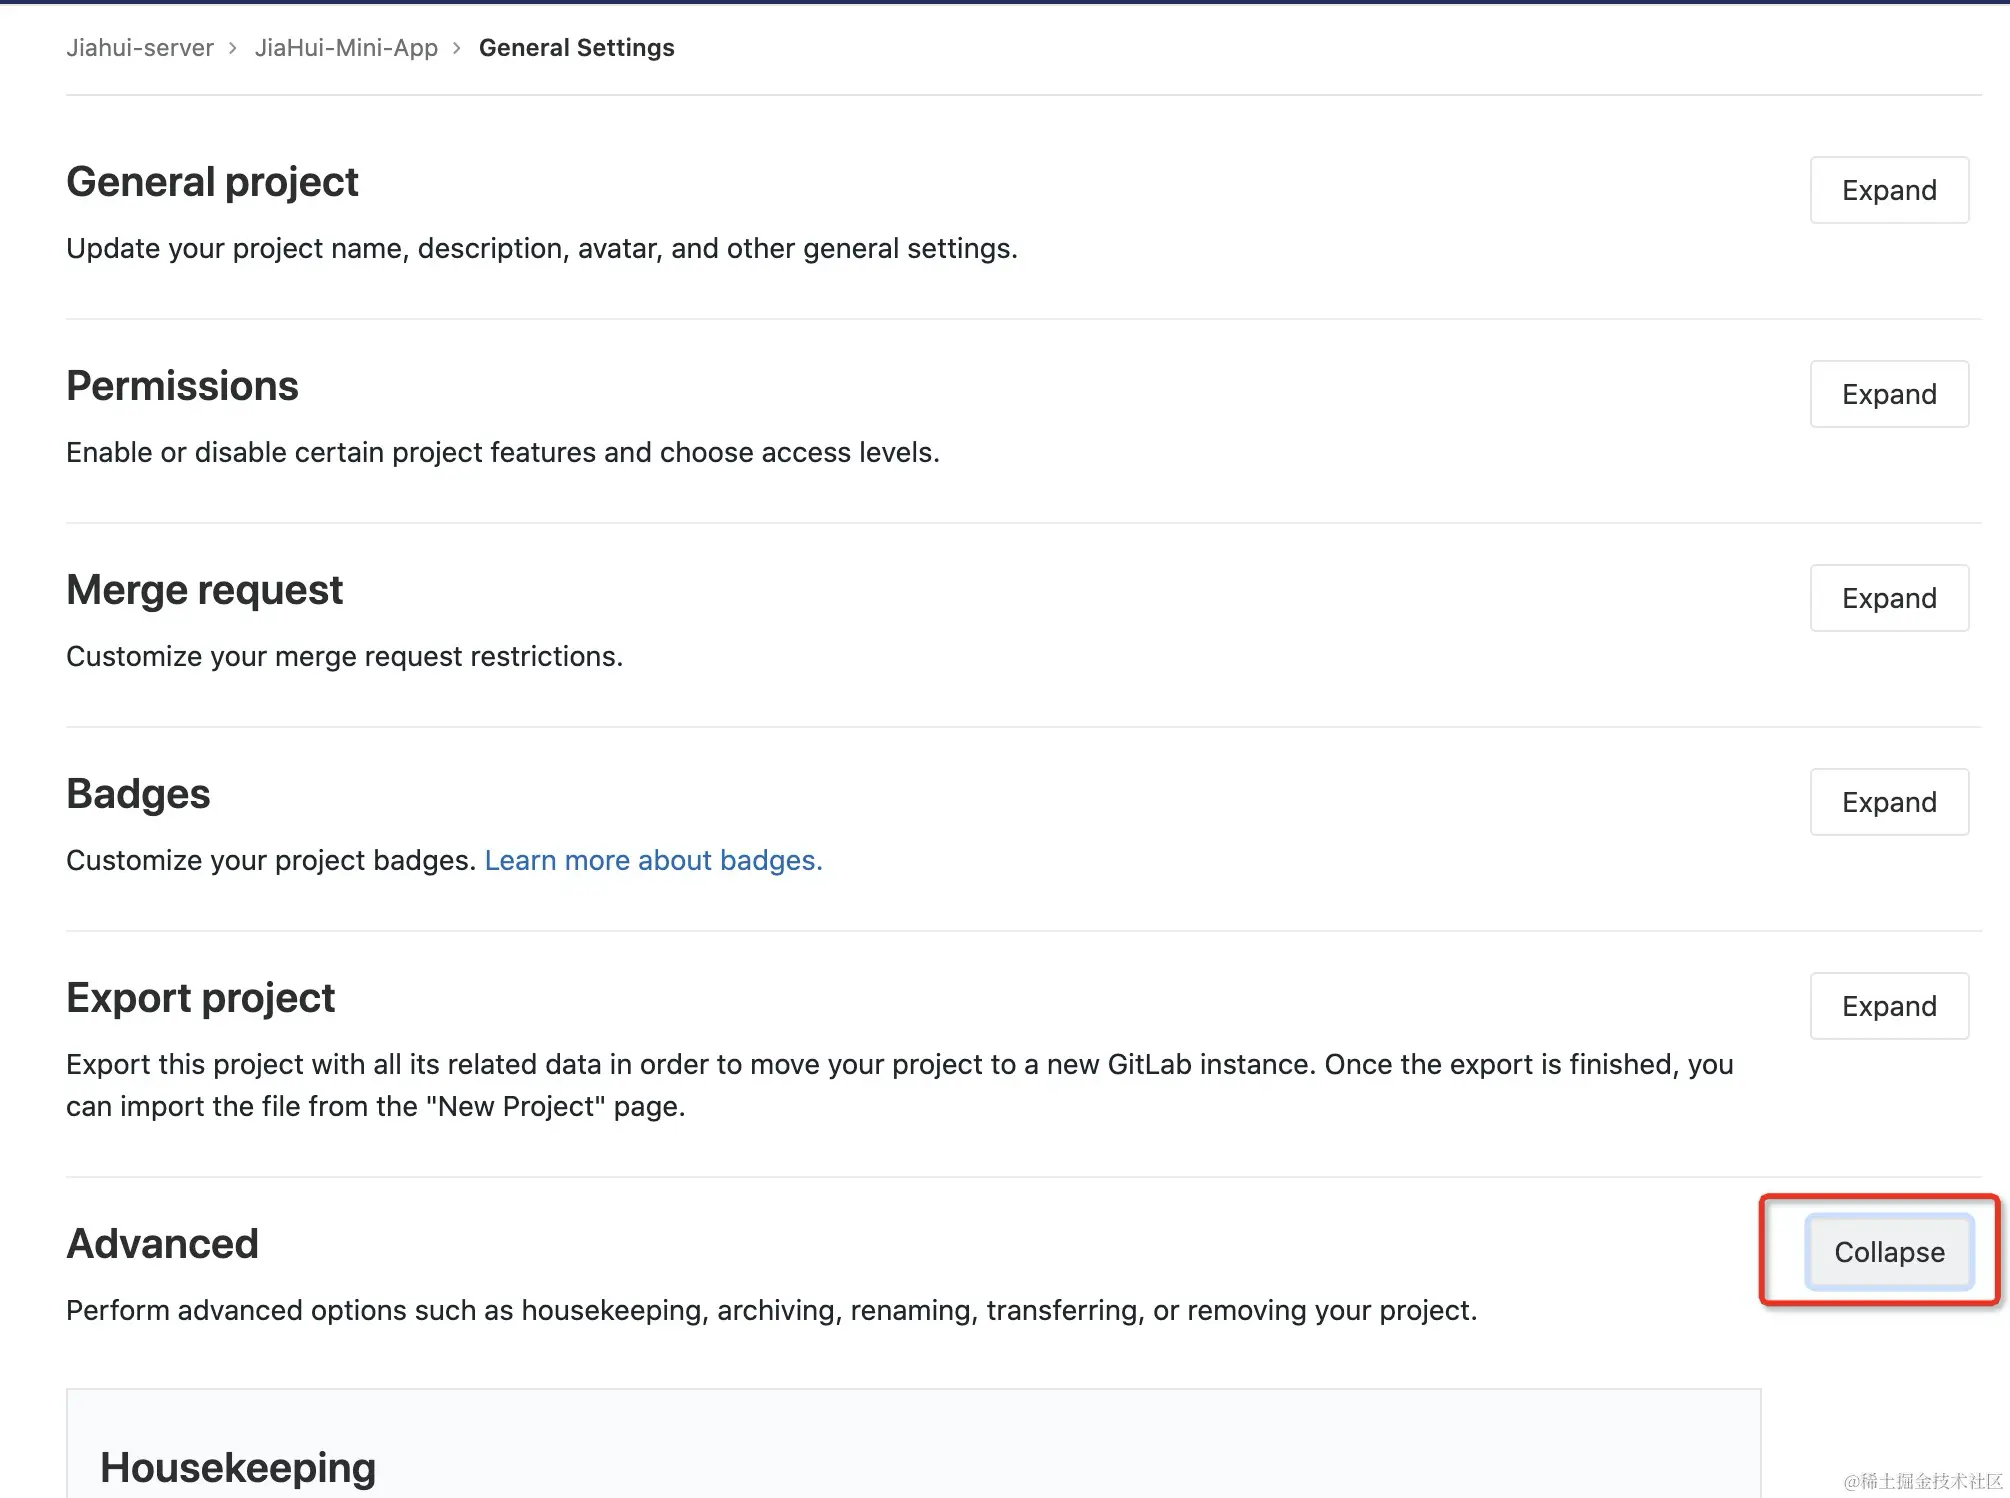The width and height of the screenshot is (2010, 1498).
Task: Open the Learn more about badges link
Action: point(654,860)
